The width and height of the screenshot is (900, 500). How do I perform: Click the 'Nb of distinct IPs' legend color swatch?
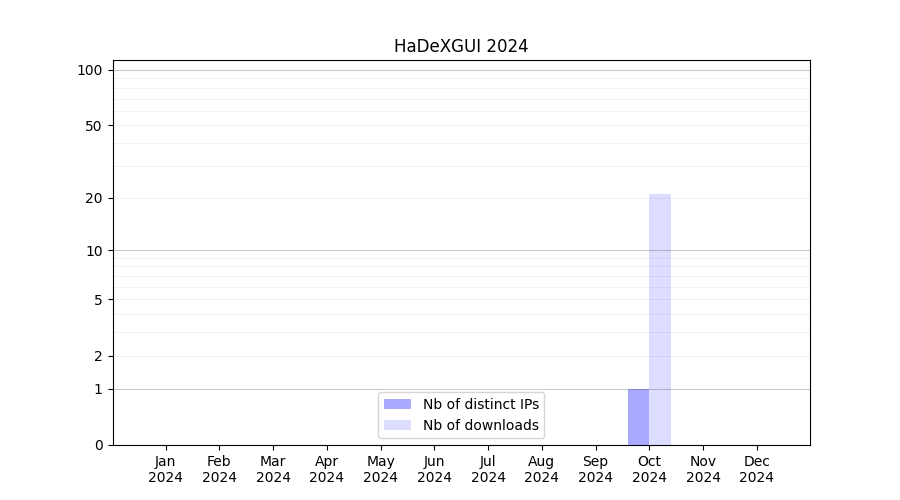pos(397,404)
